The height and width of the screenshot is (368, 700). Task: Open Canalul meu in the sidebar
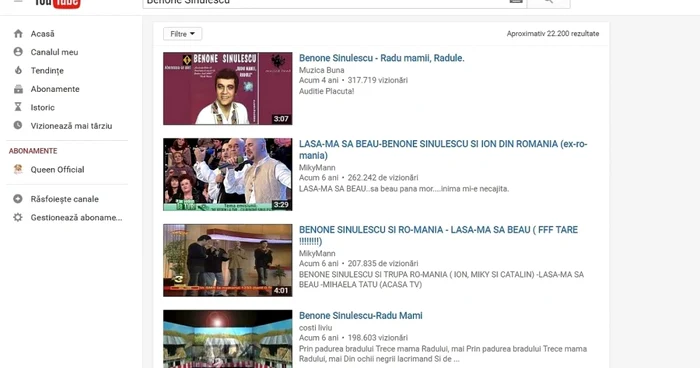pos(54,52)
